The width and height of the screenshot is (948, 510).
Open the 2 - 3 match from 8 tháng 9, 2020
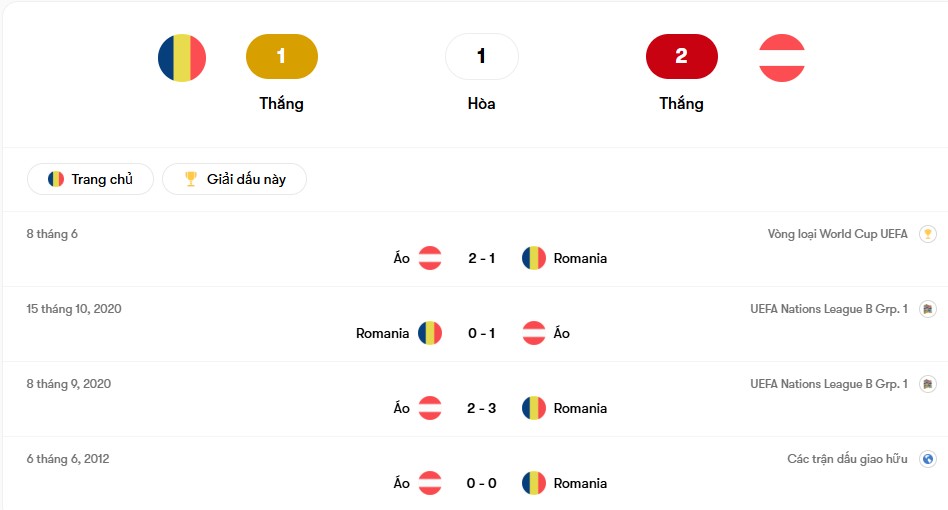[x=482, y=408]
